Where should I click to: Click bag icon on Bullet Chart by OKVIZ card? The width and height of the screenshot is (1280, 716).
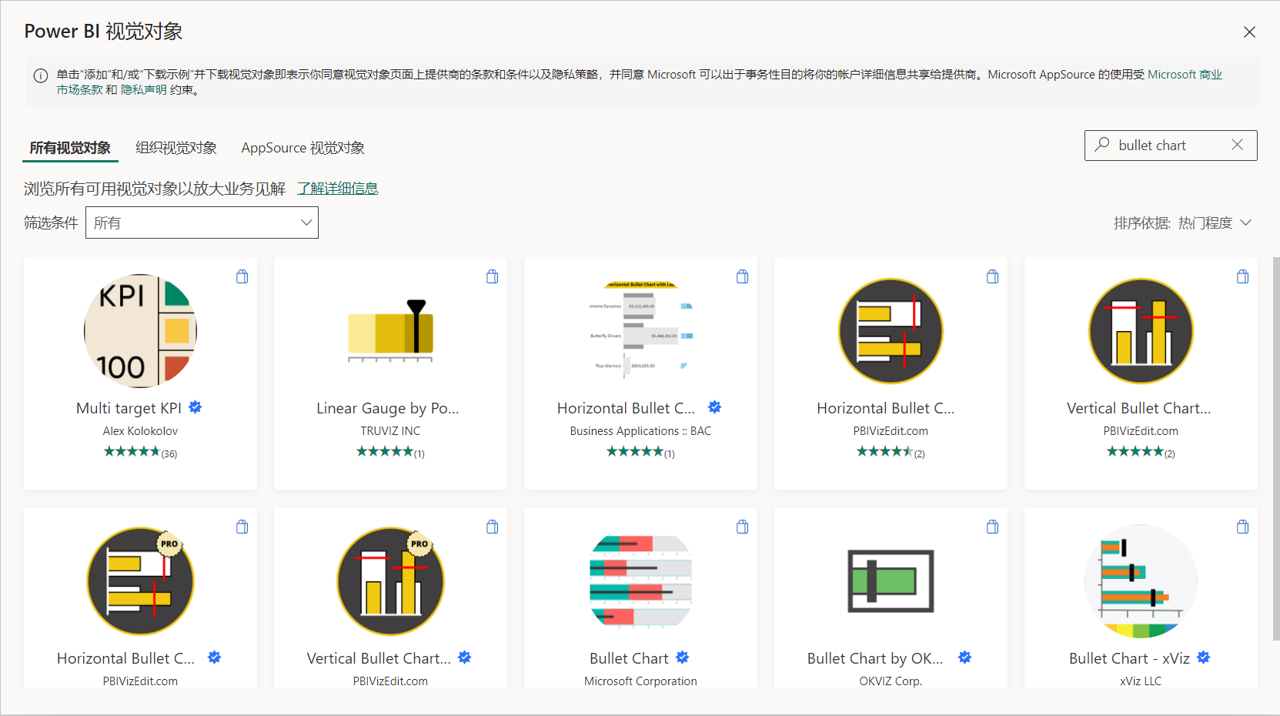(993, 526)
